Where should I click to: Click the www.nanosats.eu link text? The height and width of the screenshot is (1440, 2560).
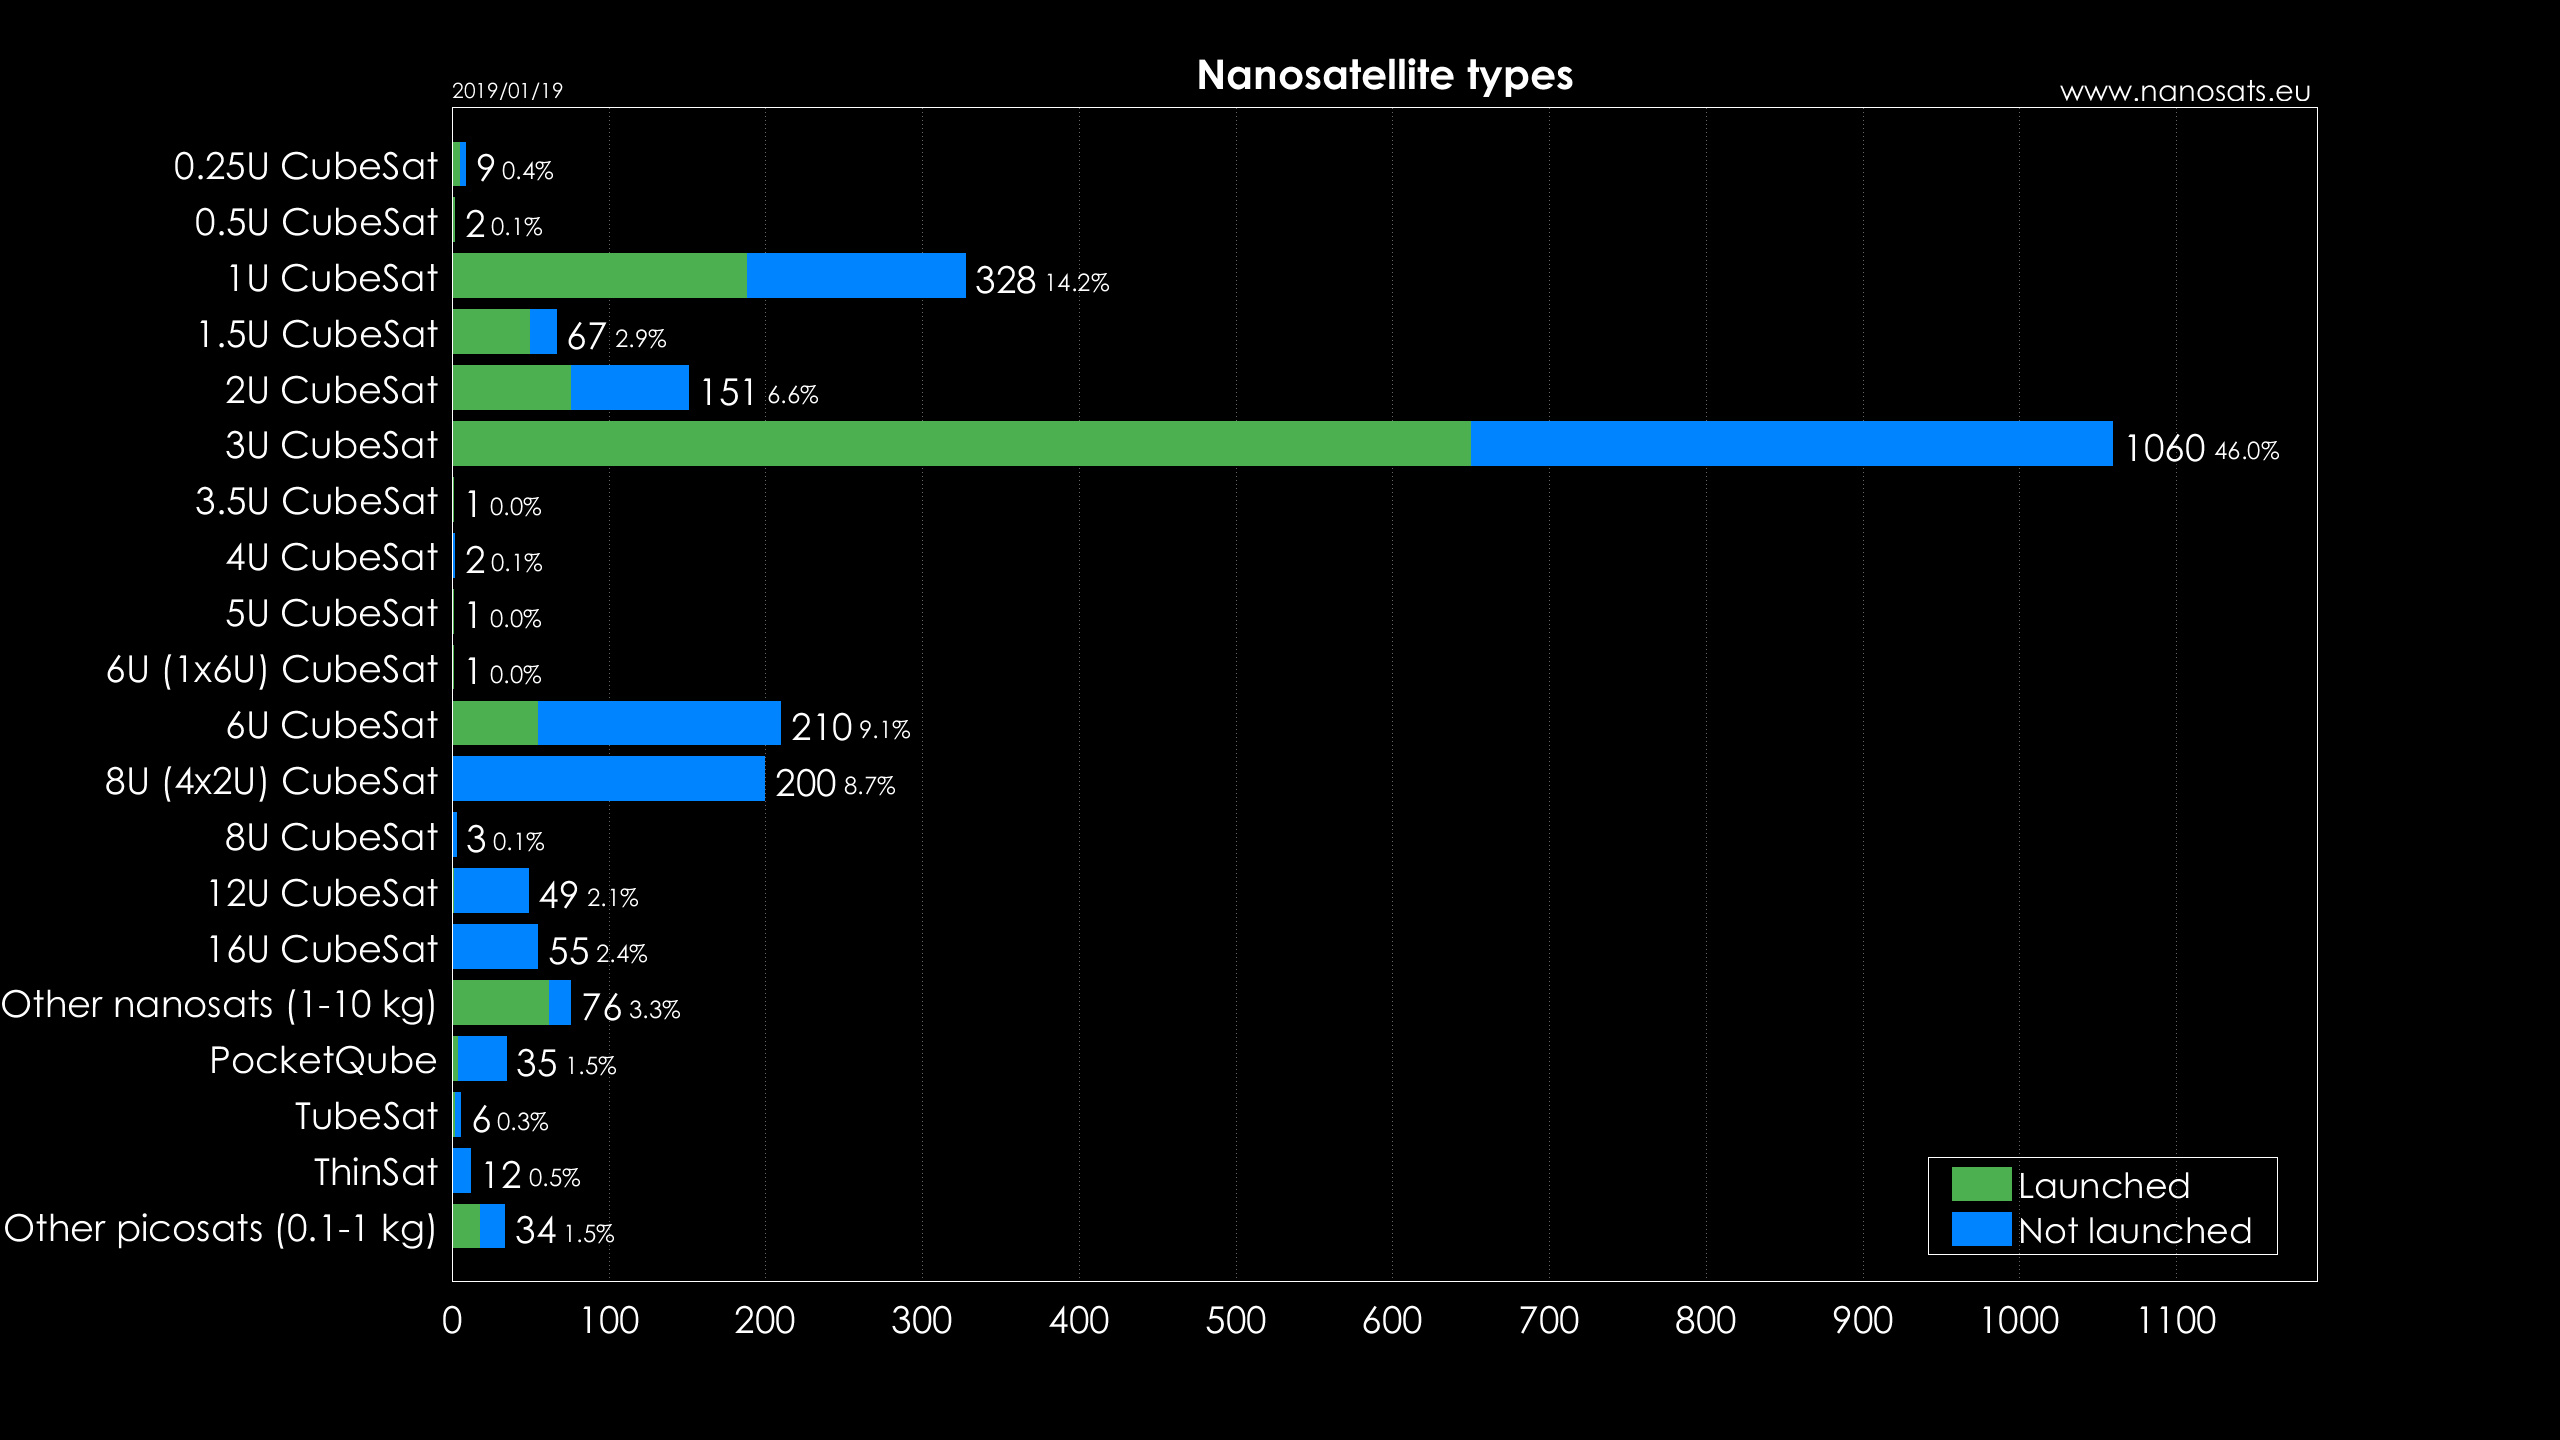tap(2185, 91)
